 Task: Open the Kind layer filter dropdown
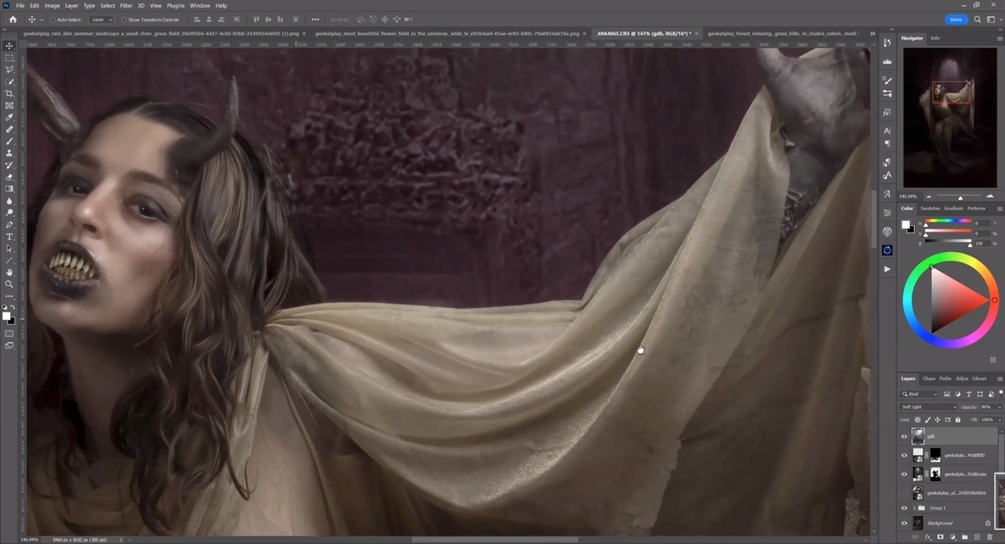tap(920, 394)
